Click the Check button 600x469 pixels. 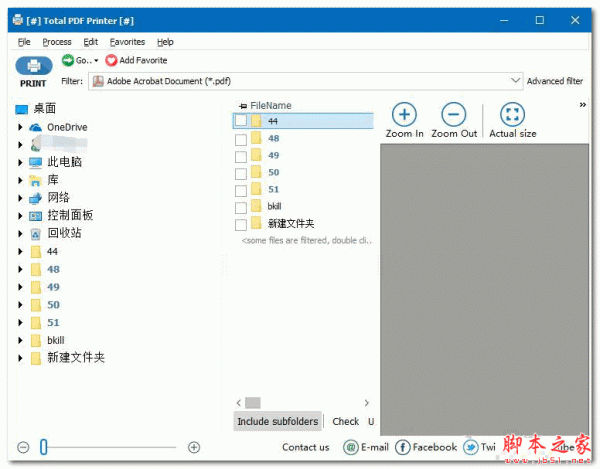click(x=345, y=421)
